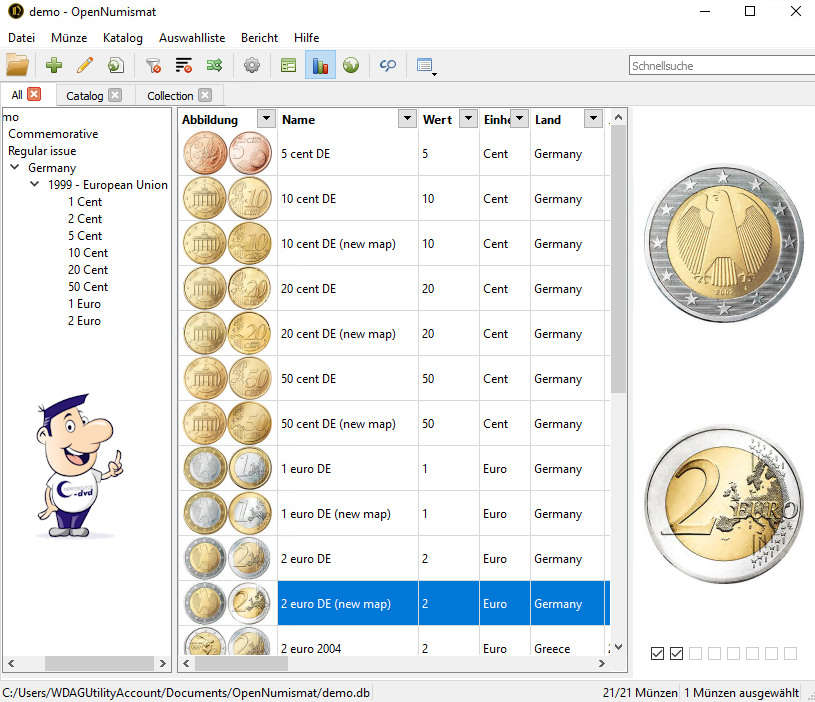815x702 pixels.
Task: Click the open collection folder icon
Action: [x=17, y=66]
